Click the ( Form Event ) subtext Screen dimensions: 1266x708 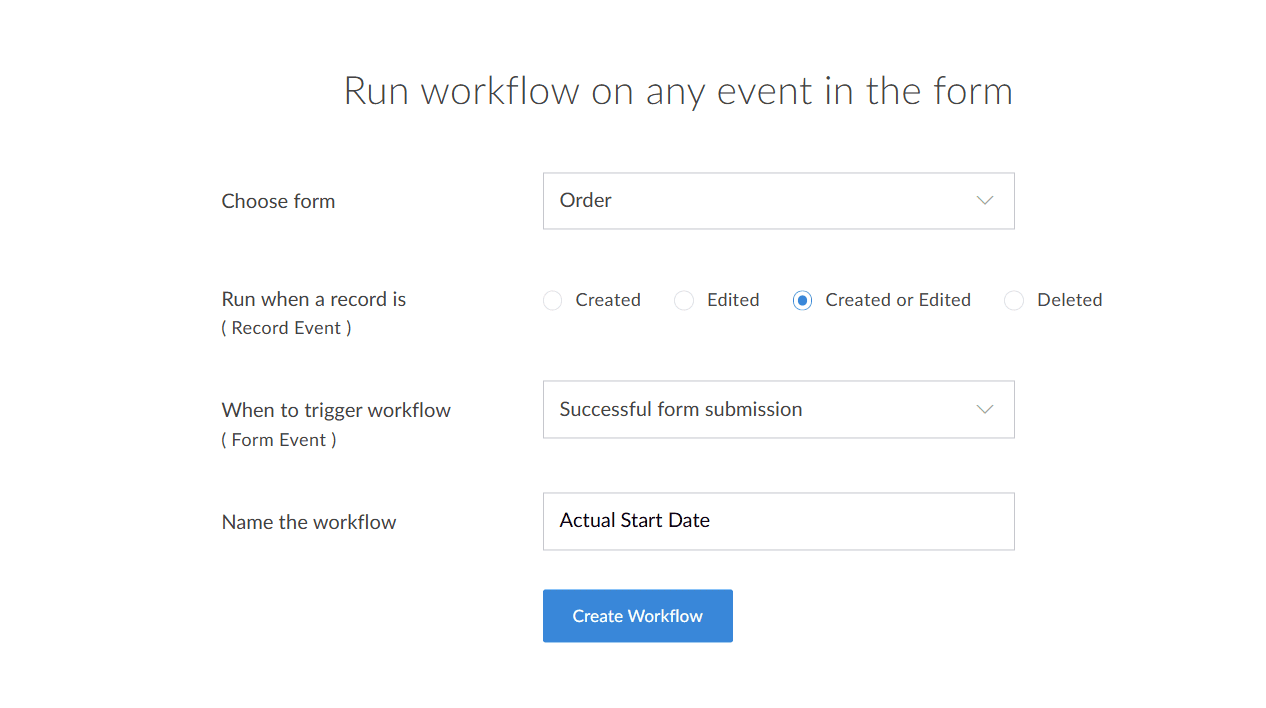click(x=279, y=440)
